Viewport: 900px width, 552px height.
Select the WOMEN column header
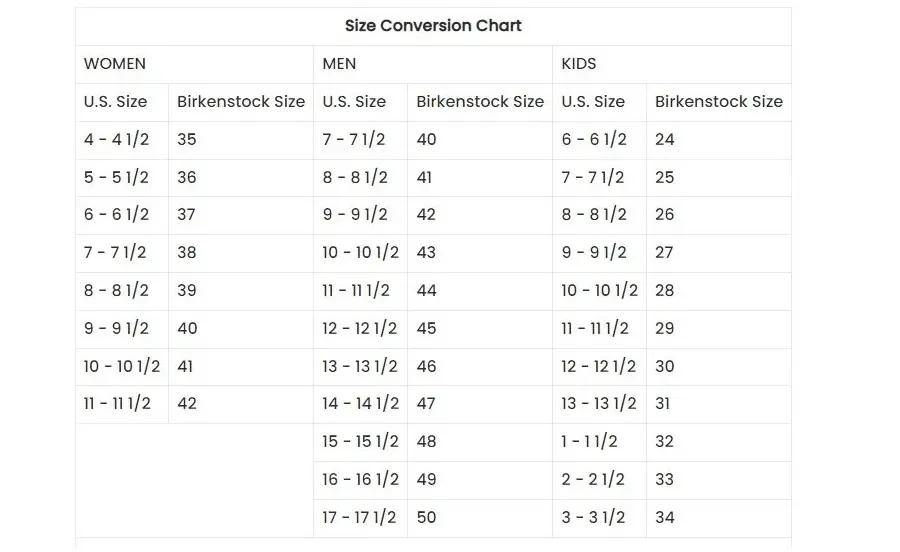click(115, 64)
